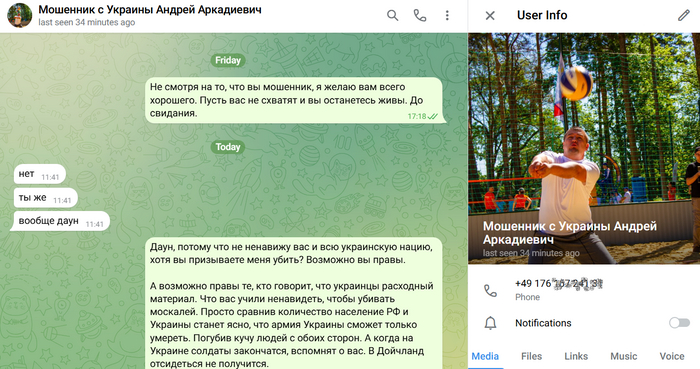This screenshot has height=369, width=700.
Task: Click the "User Info" panel title
Action: pos(542,15)
